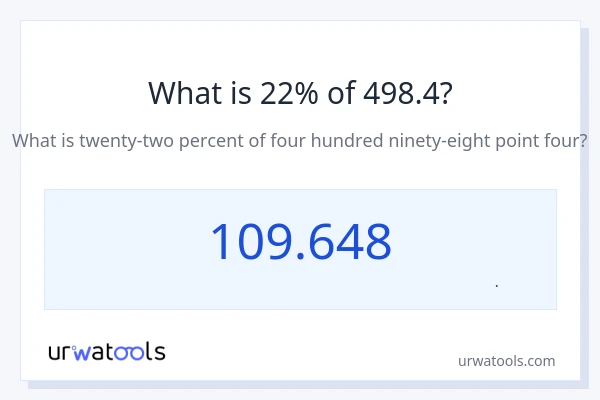600x400 pixels.
Task: Click the 'ur' letters starting the logo
Action: (x=60, y=352)
